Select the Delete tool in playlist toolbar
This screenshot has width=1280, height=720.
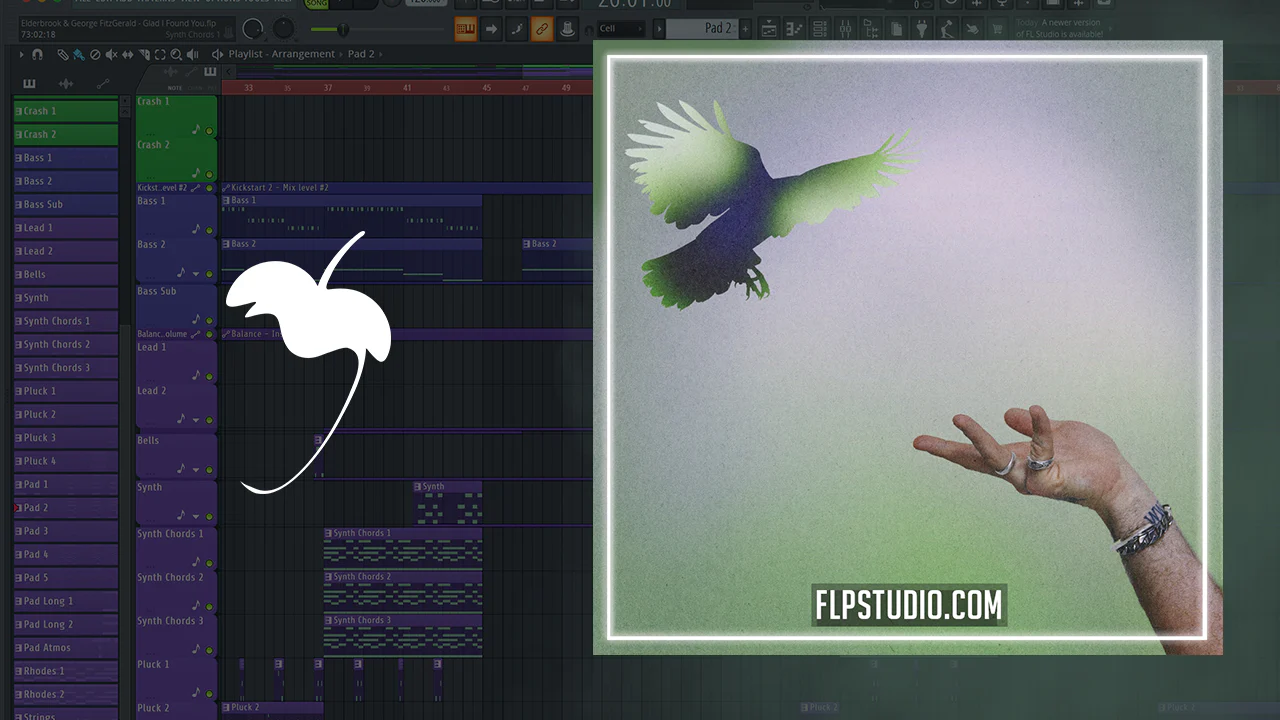tap(95, 54)
